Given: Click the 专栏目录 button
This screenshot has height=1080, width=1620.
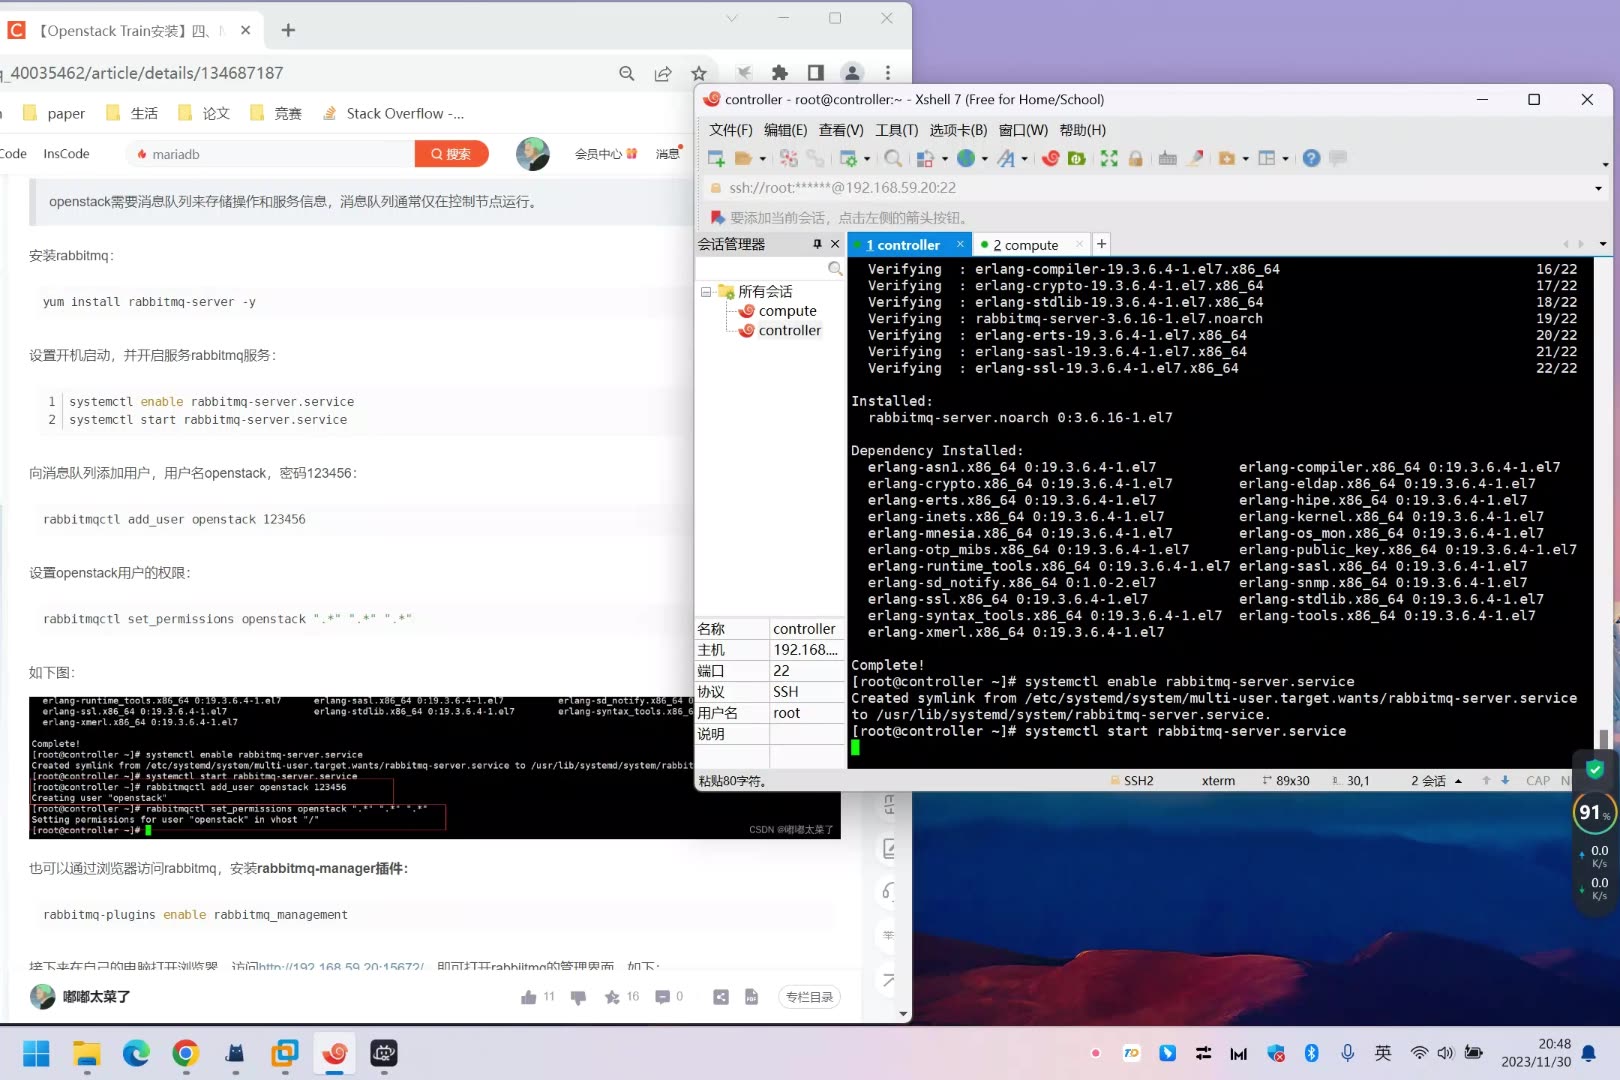Looking at the screenshot, I should (809, 997).
